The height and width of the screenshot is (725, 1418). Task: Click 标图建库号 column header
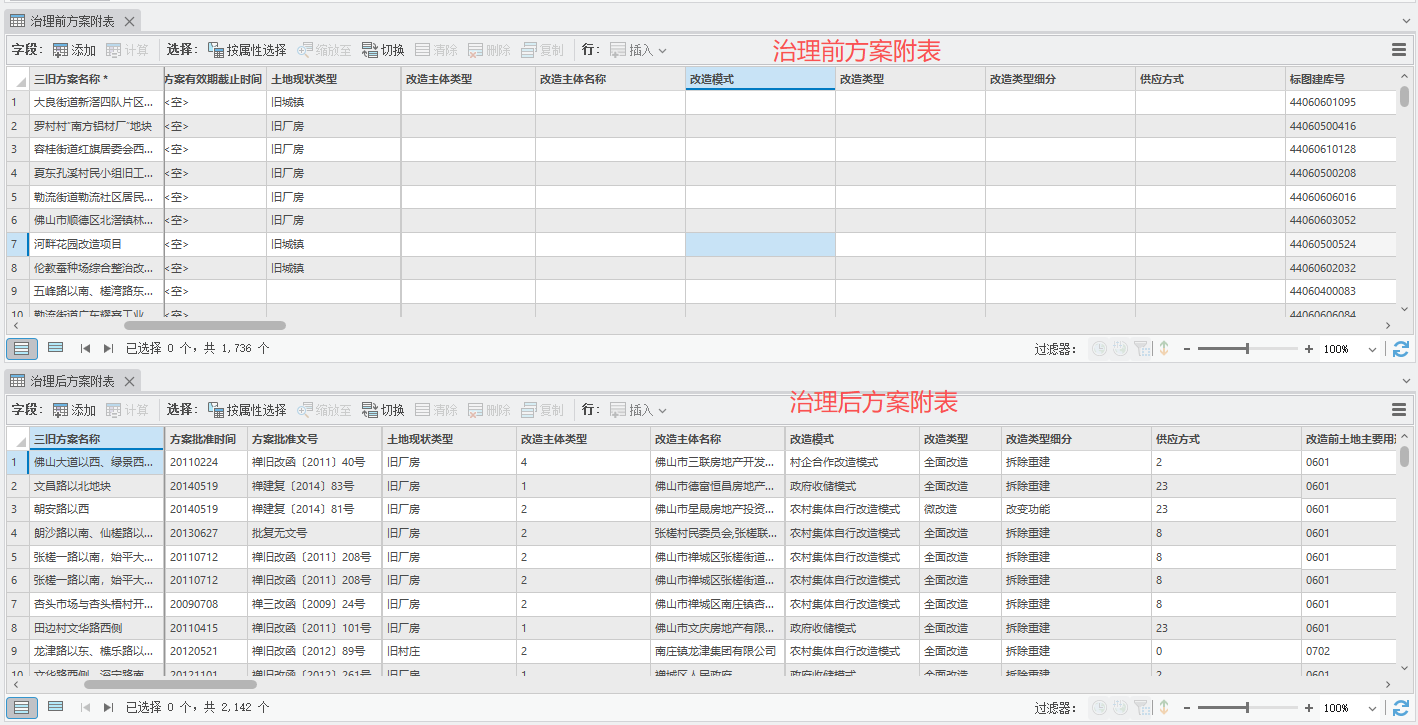[x=1341, y=79]
